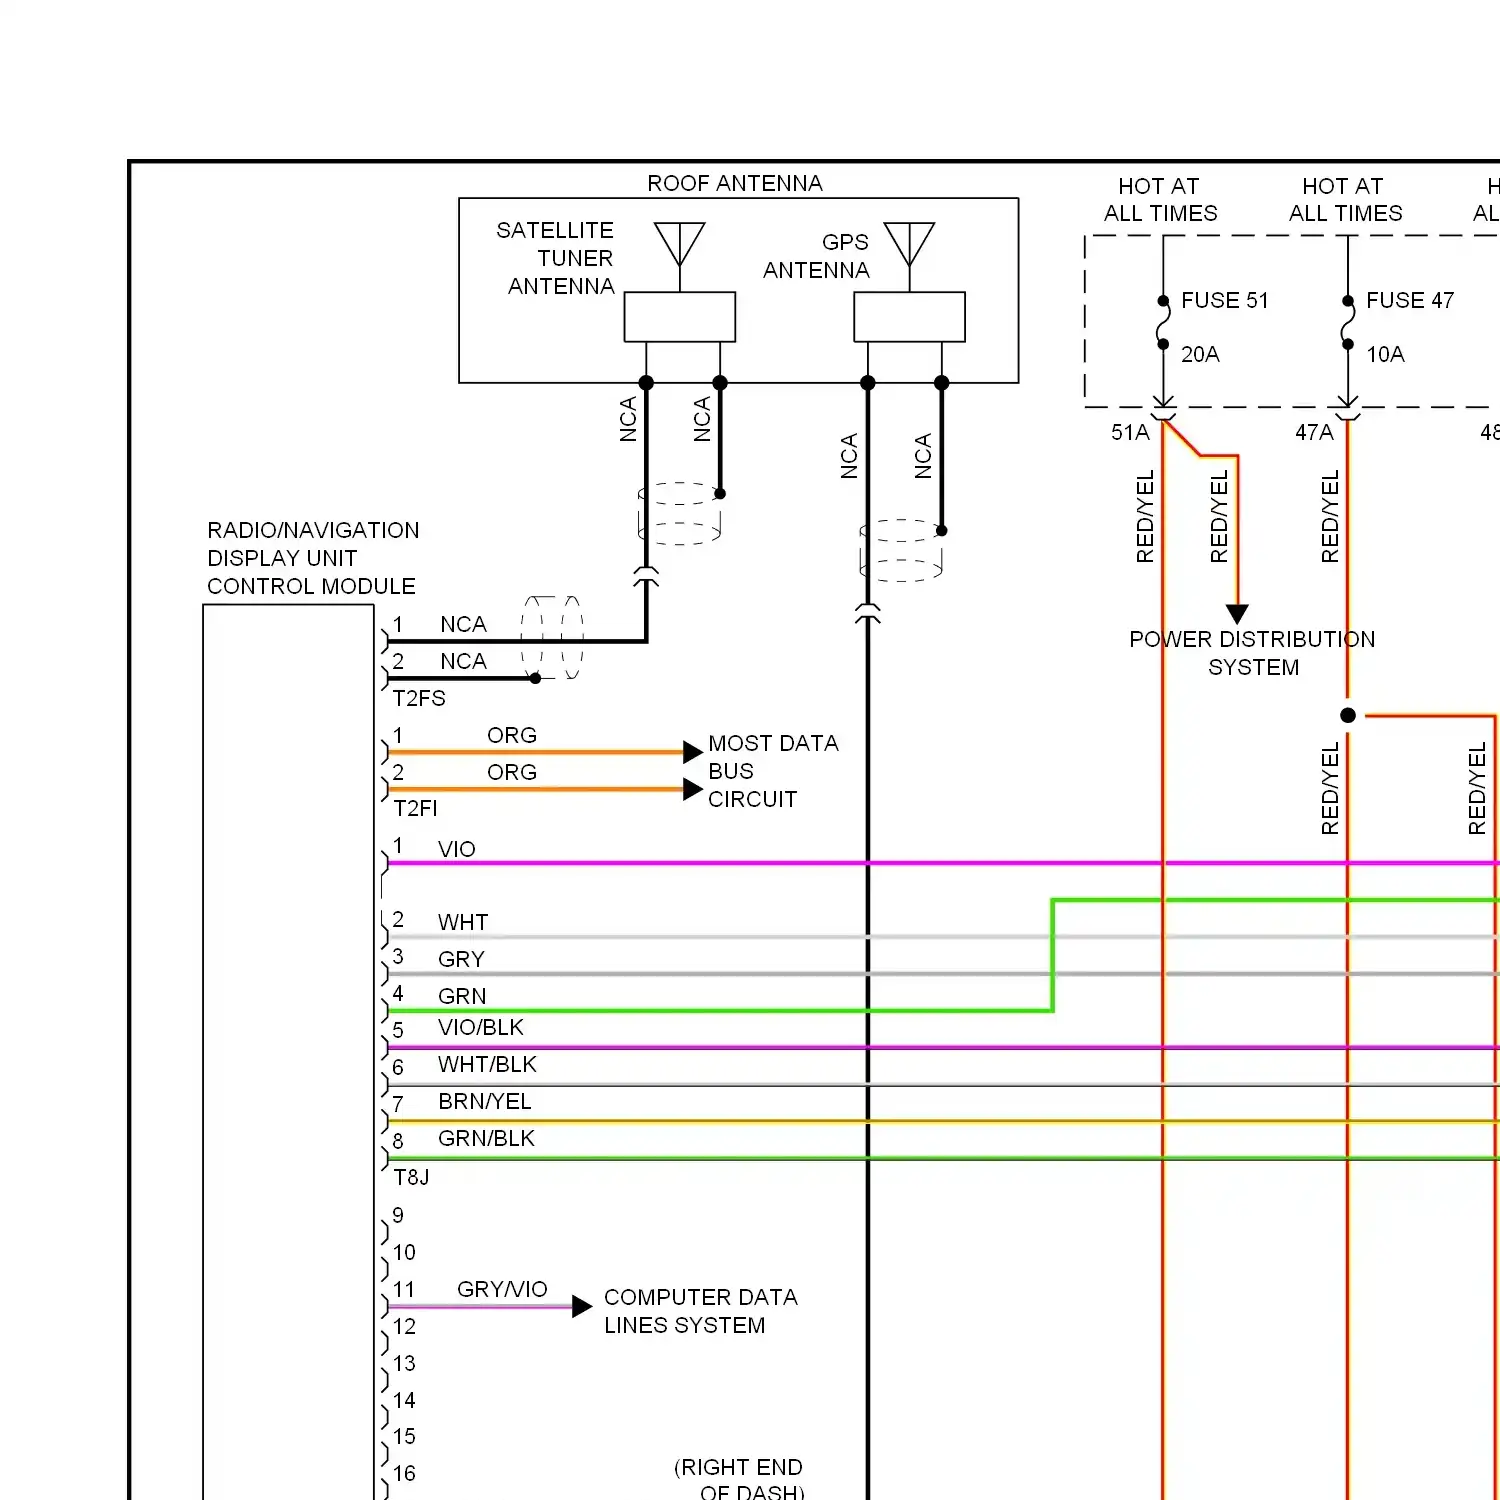Click ORG label on T2FI pin 1
This screenshot has height=1500, width=1500.
point(512,735)
